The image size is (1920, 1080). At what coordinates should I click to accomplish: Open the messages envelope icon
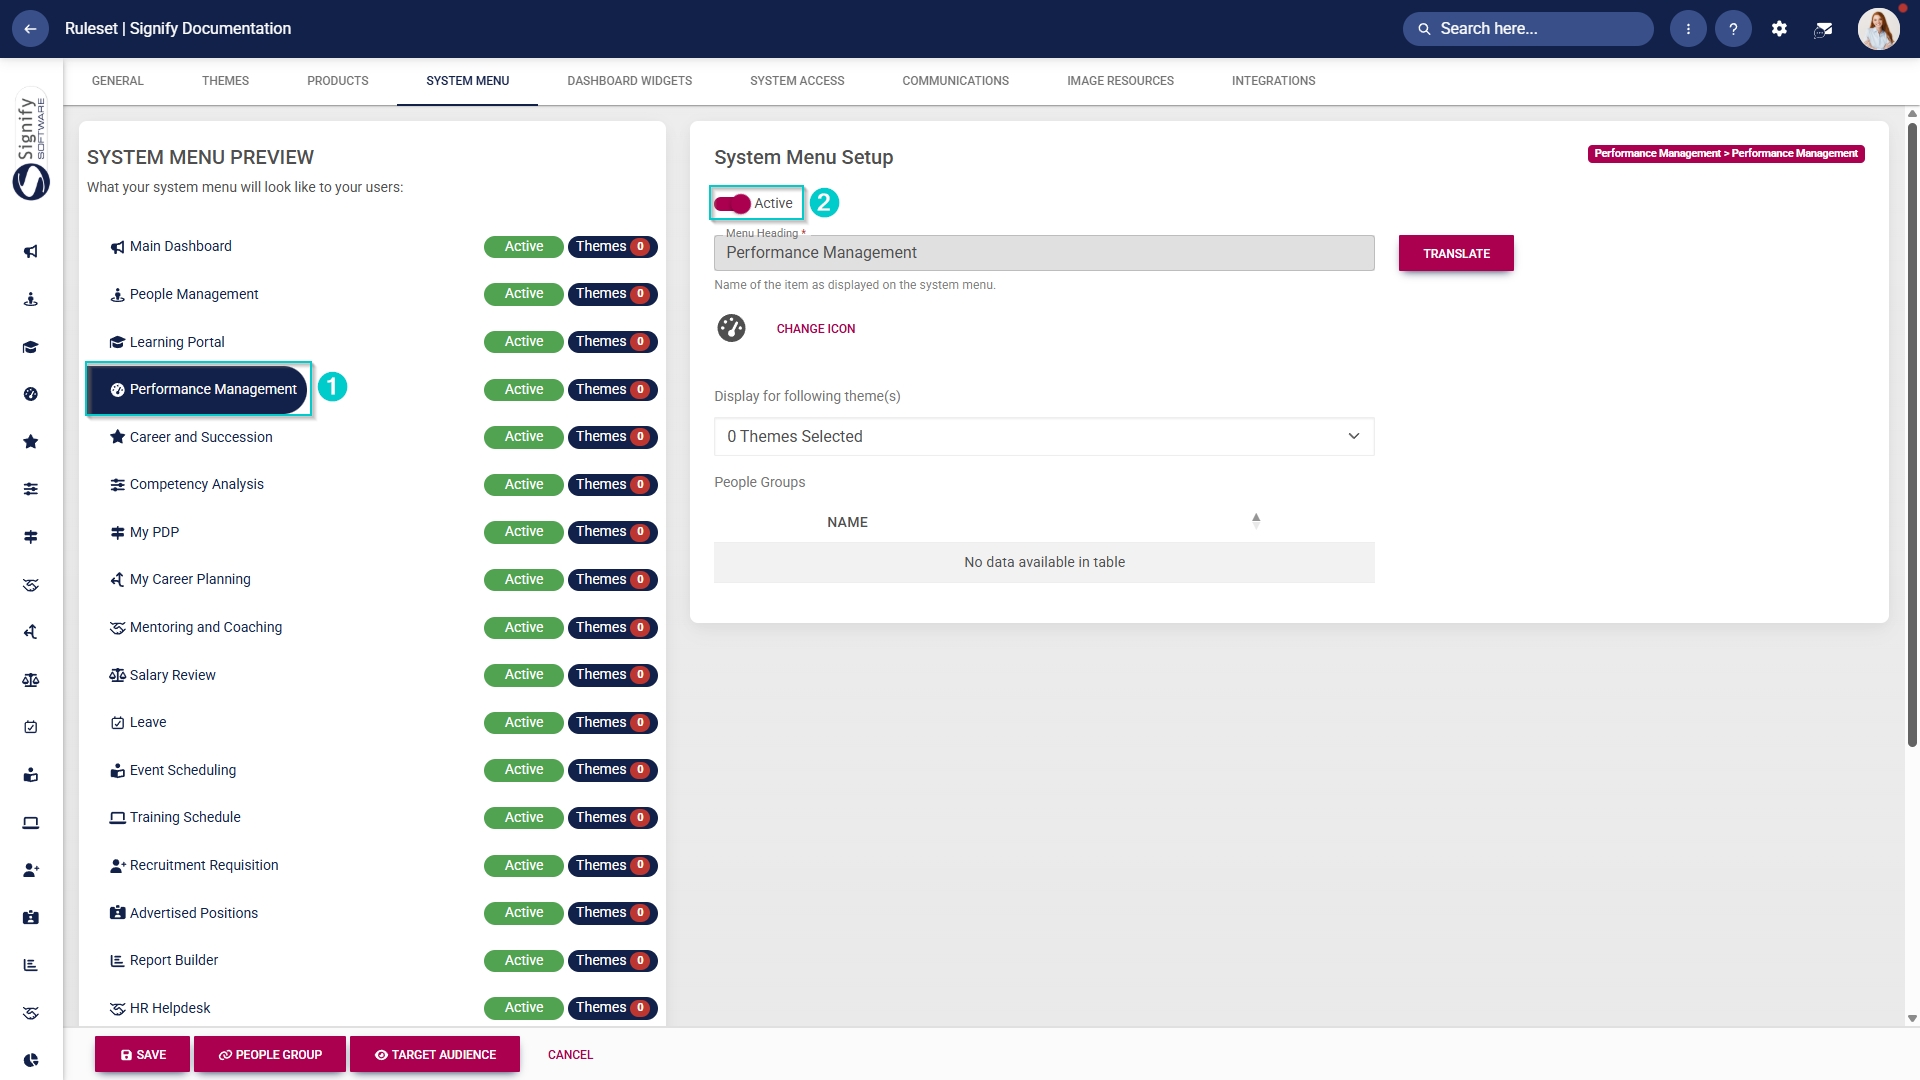(1823, 29)
